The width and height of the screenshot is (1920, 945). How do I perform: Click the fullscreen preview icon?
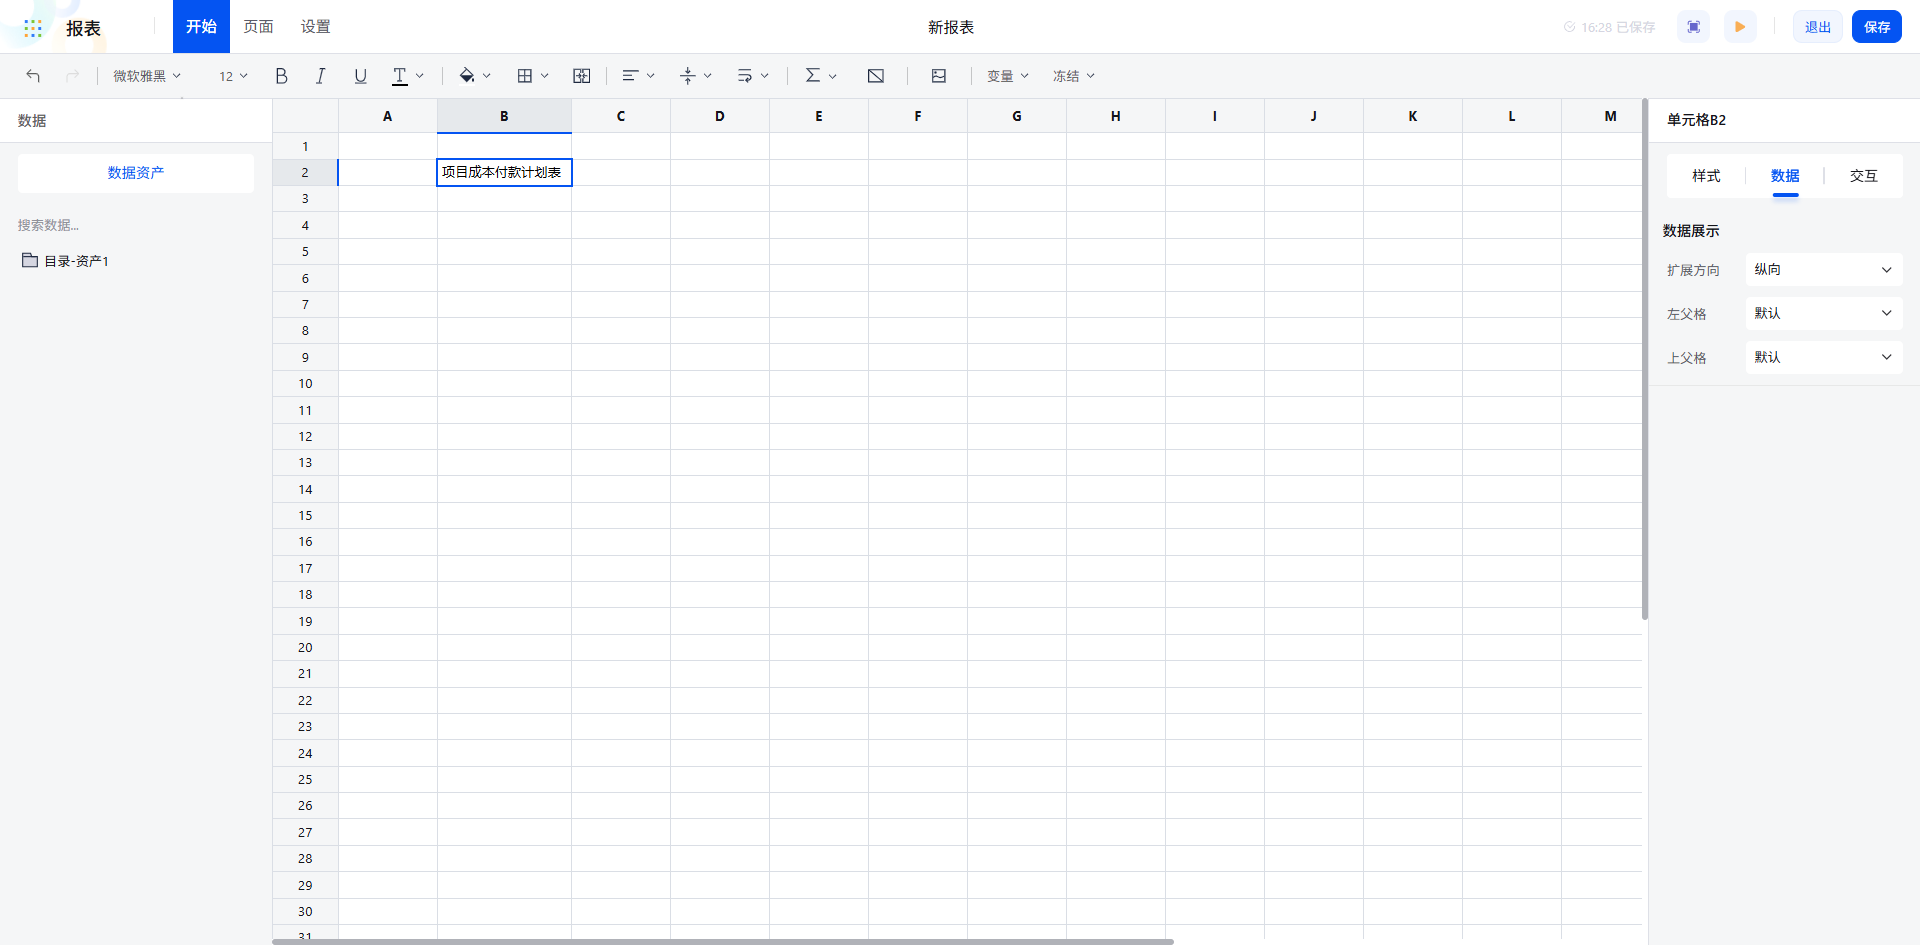[1694, 27]
